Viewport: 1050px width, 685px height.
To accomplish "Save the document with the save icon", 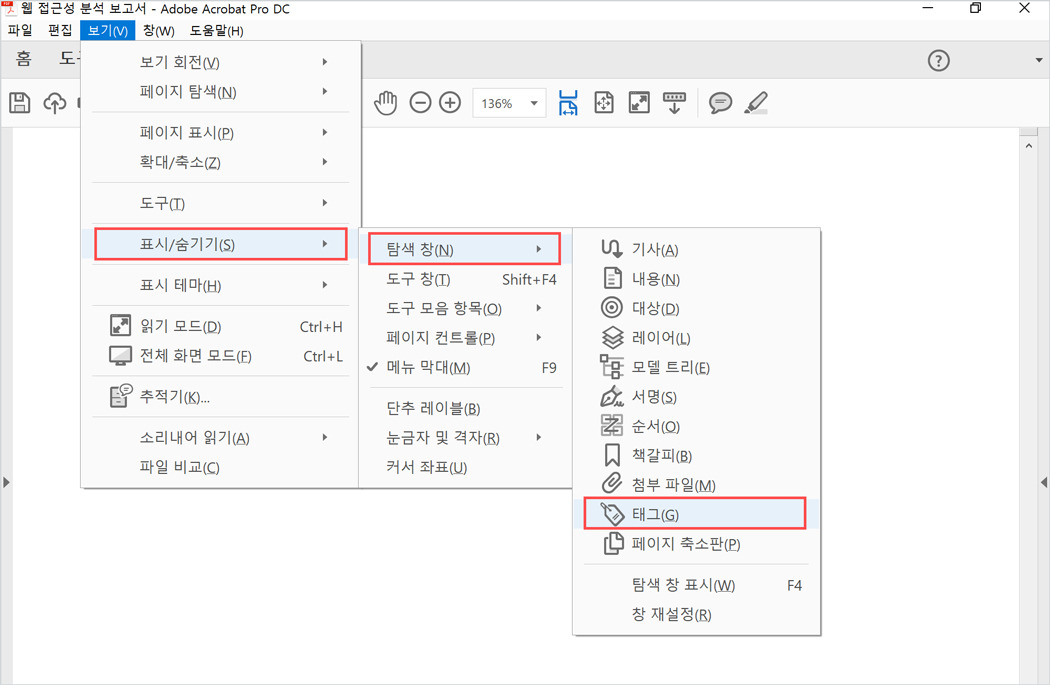I will click(x=19, y=102).
